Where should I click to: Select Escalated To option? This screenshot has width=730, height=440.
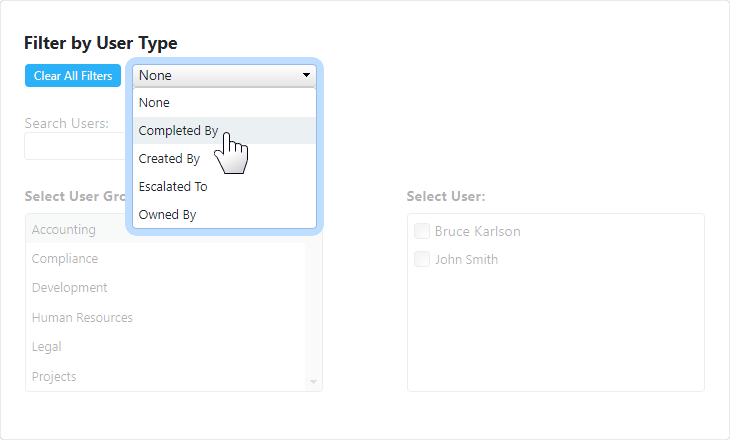(224, 186)
